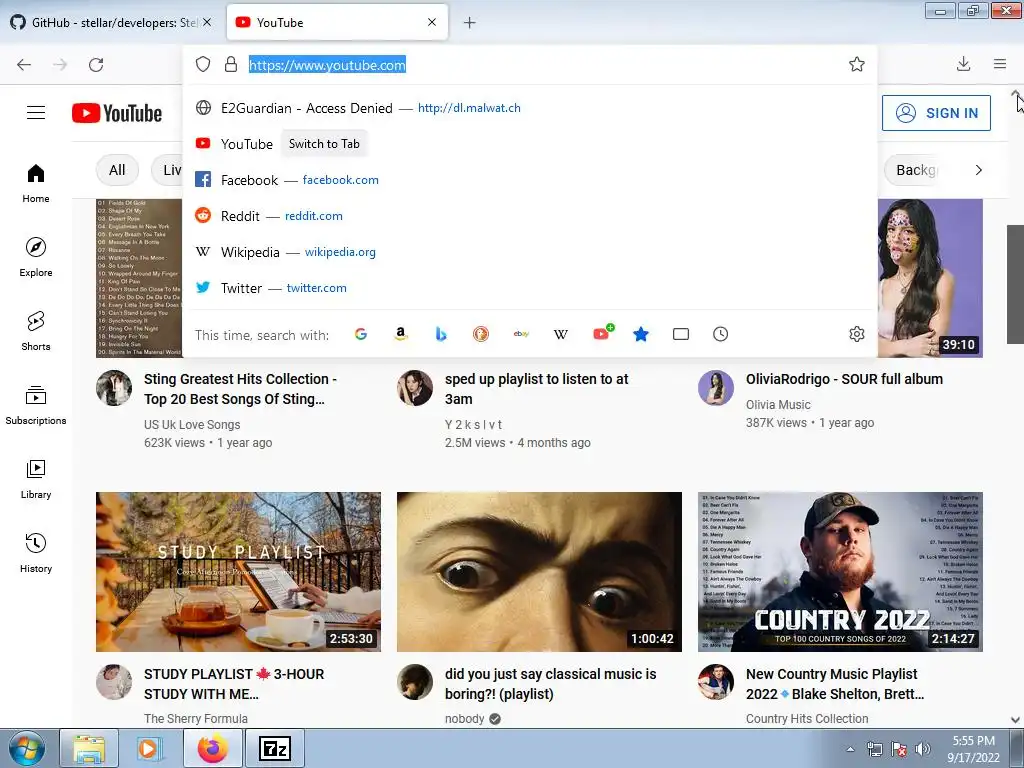Search history with the clock icon
This screenshot has height=768, width=1024.
click(720, 334)
